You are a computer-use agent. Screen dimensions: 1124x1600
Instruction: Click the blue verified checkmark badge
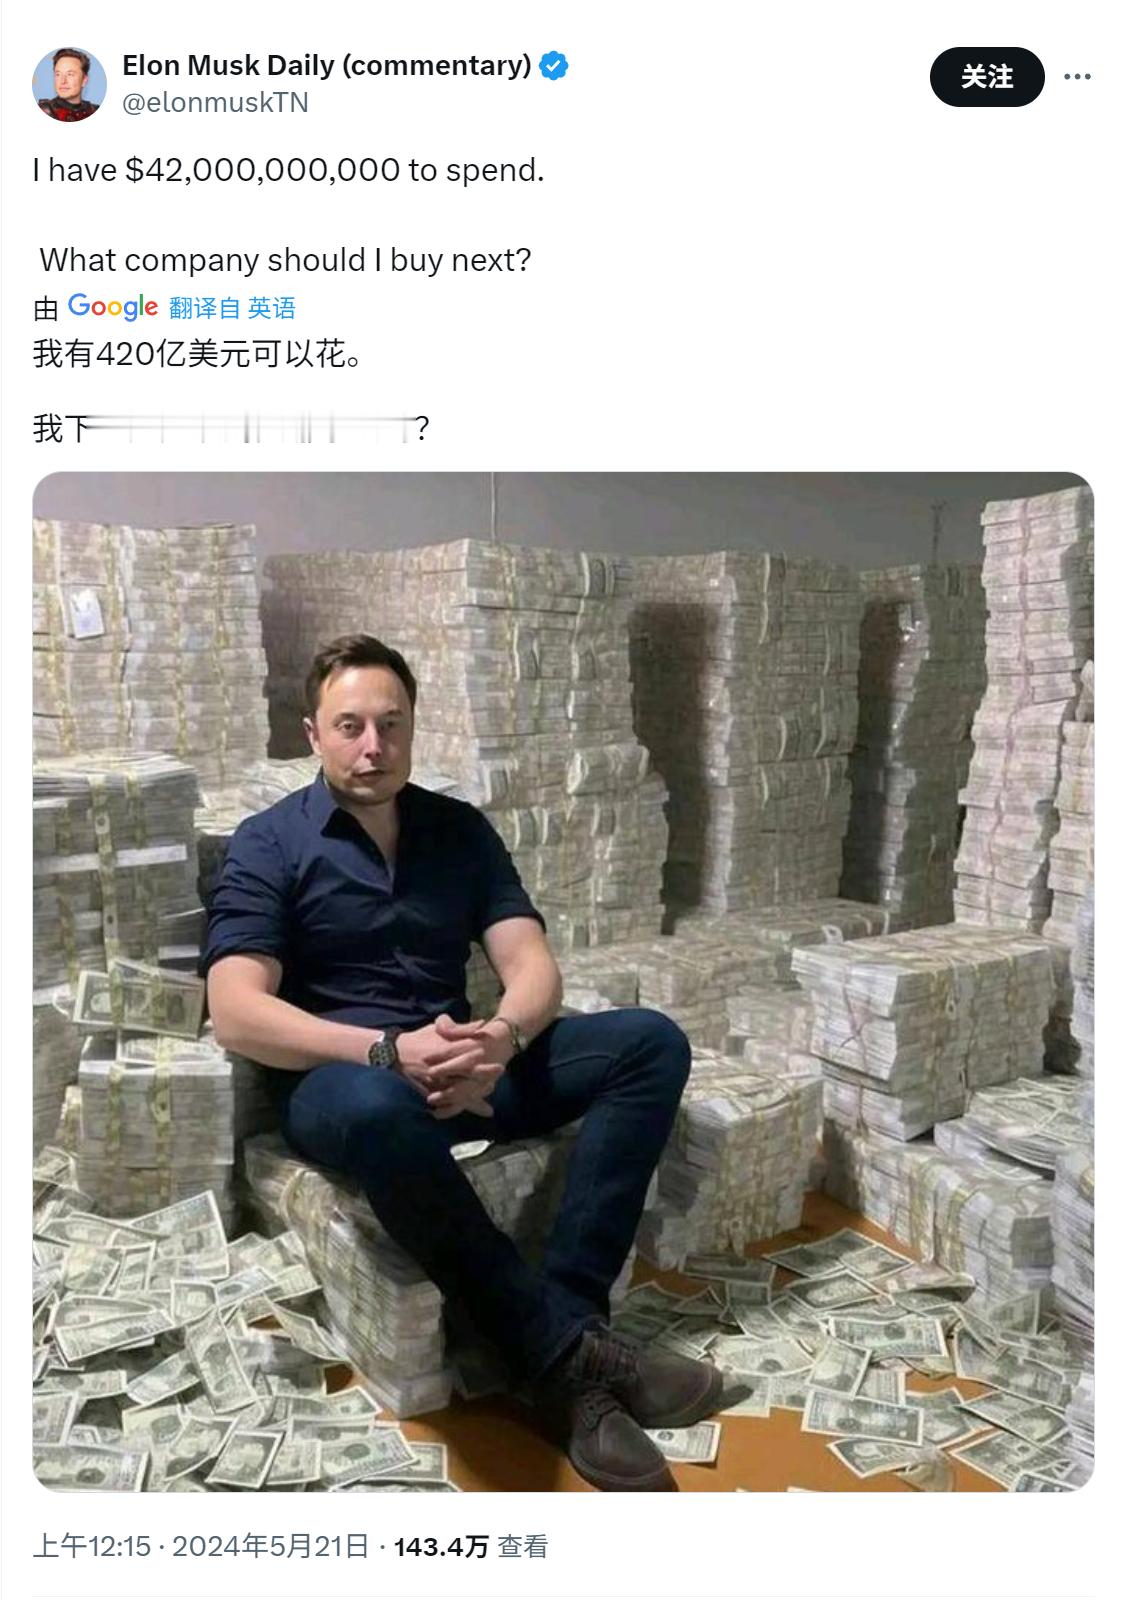pyautogui.click(x=554, y=66)
